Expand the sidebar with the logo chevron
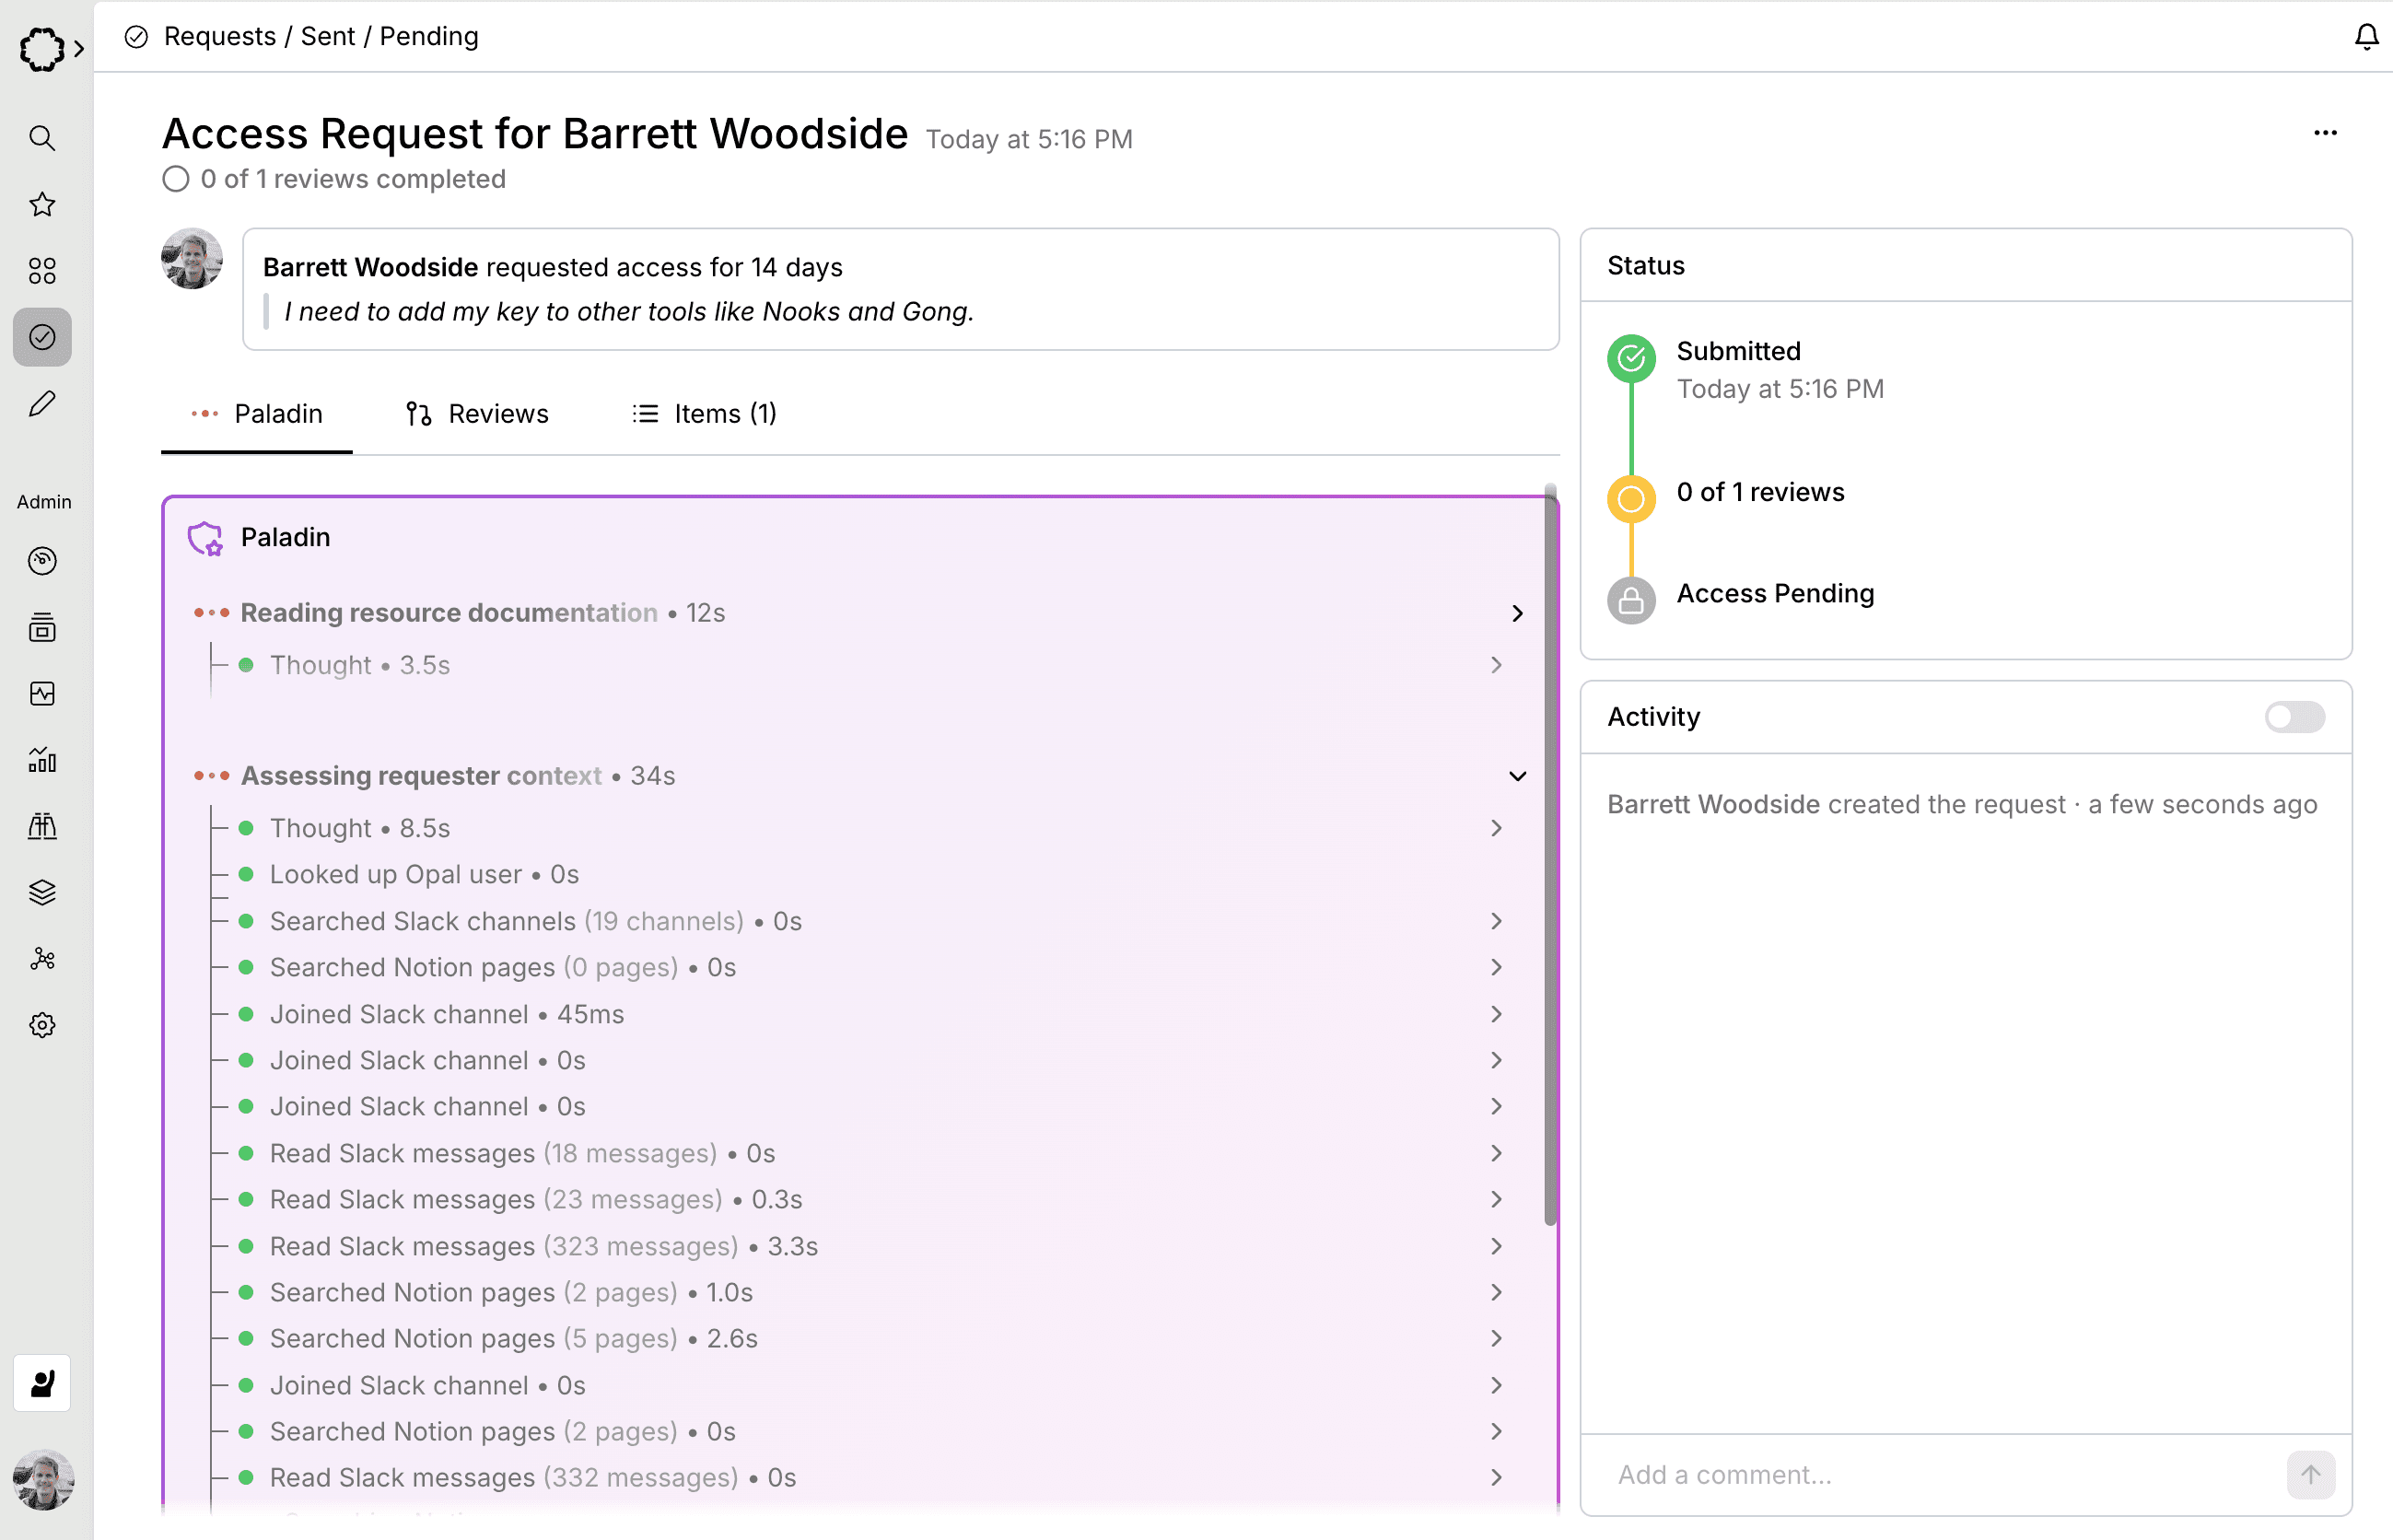This screenshot has width=2393, height=1540. (x=79, y=48)
